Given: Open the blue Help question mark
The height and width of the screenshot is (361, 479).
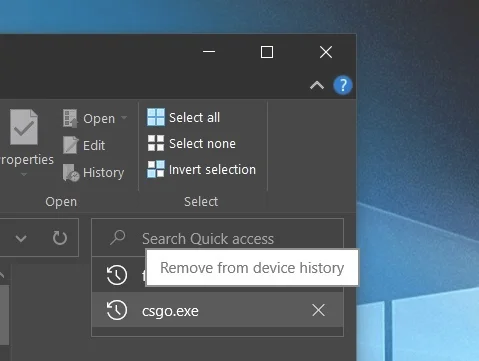Looking at the screenshot, I should [343, 85].
